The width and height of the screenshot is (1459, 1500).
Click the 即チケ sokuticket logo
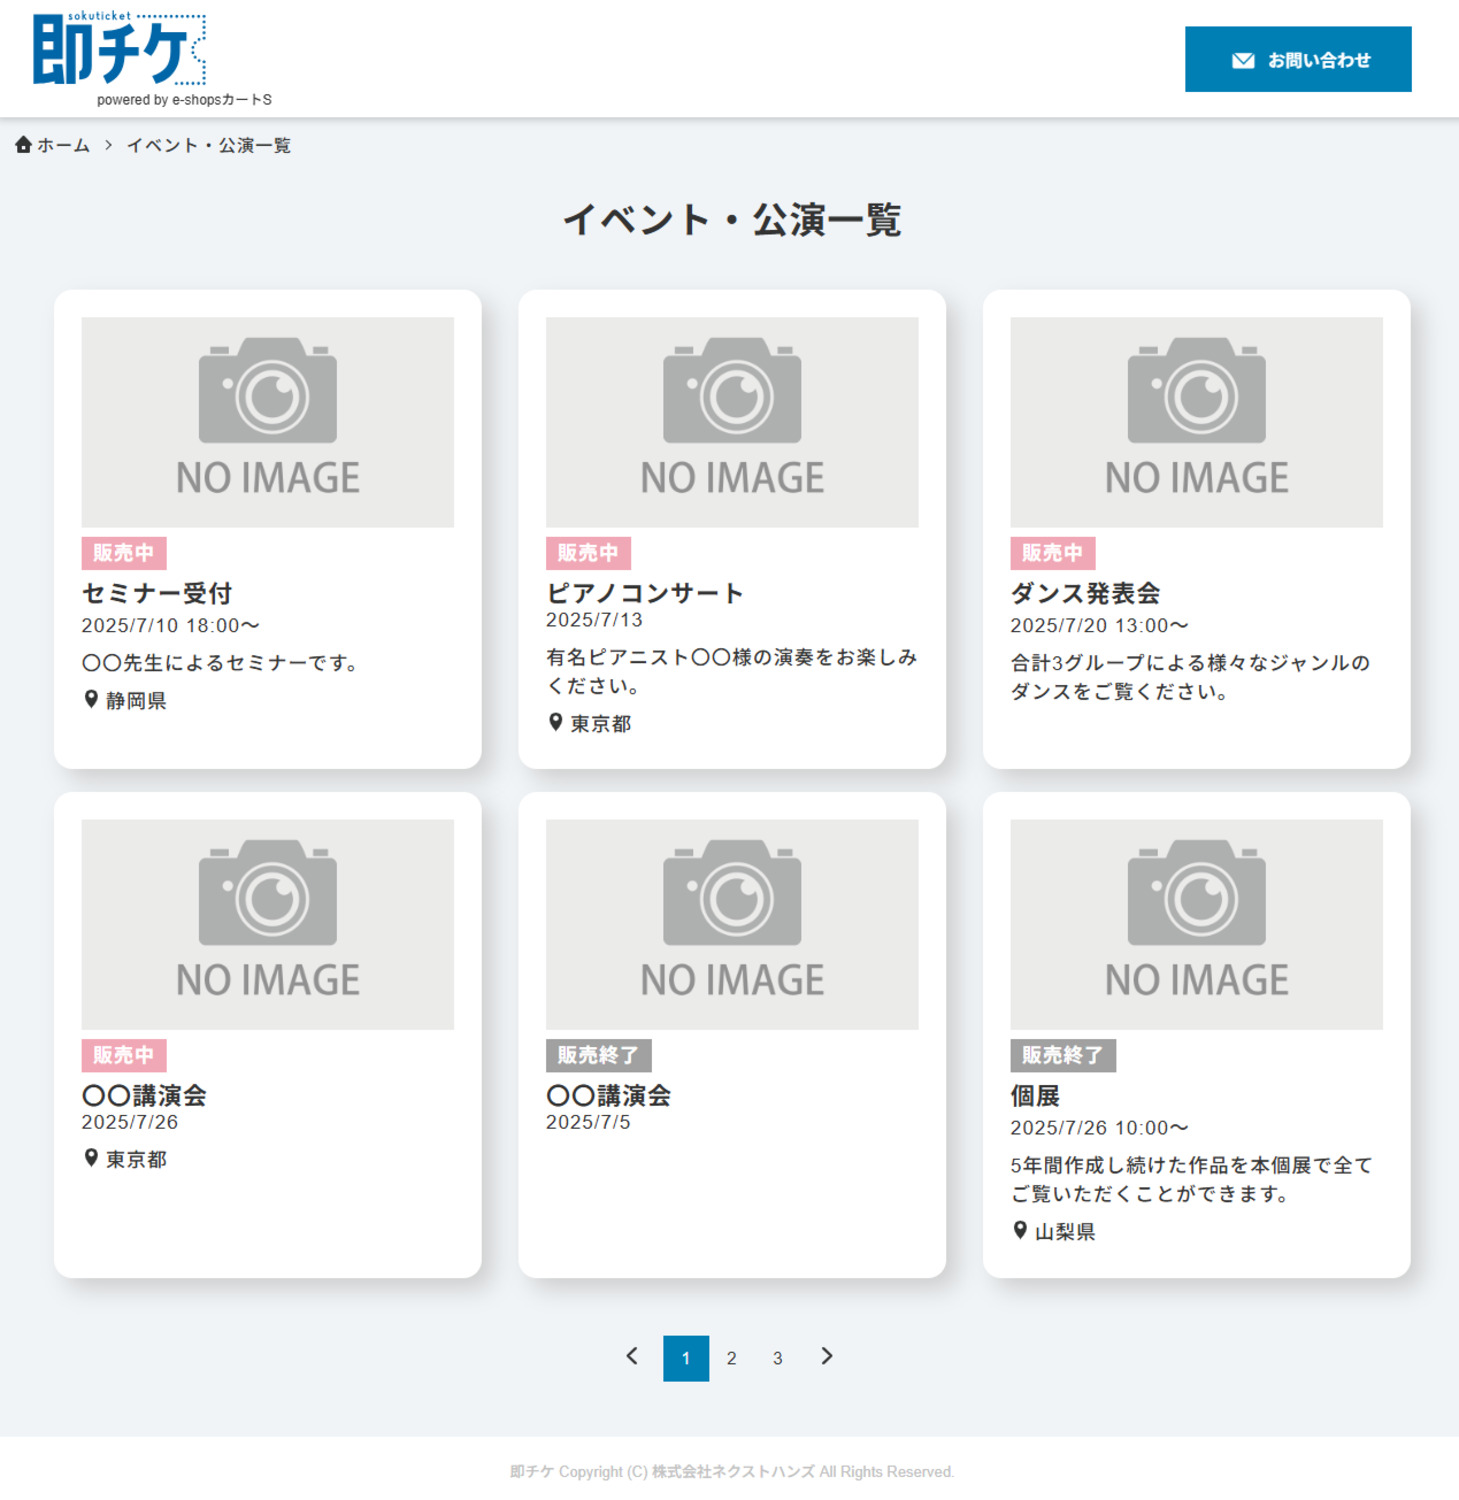(x=120, y=52)
